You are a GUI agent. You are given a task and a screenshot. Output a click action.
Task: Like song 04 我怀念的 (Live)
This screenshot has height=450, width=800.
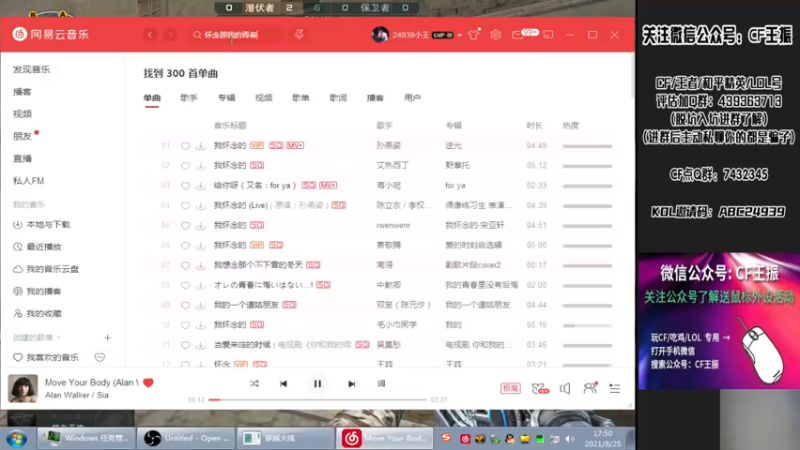coord(185,206)
